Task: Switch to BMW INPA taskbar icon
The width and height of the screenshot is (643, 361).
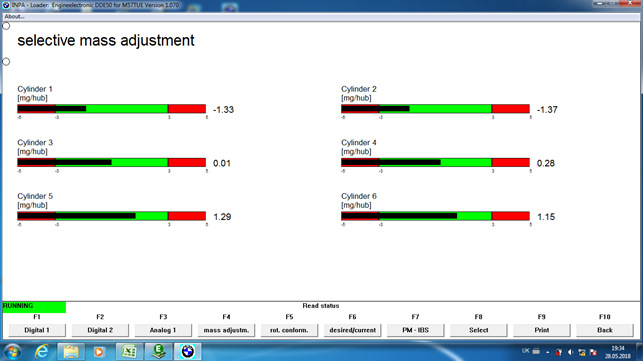Action: [187, 352]
